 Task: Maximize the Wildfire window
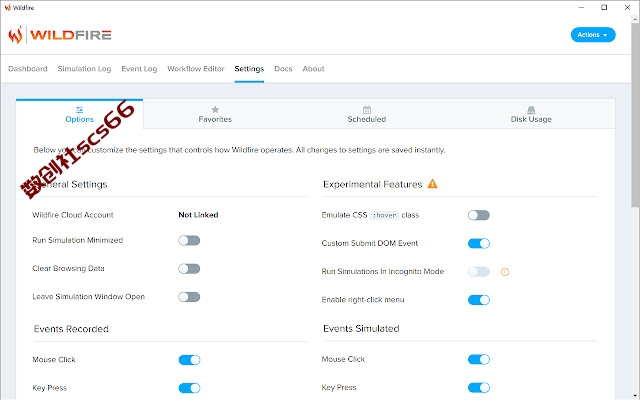(604, 7)
